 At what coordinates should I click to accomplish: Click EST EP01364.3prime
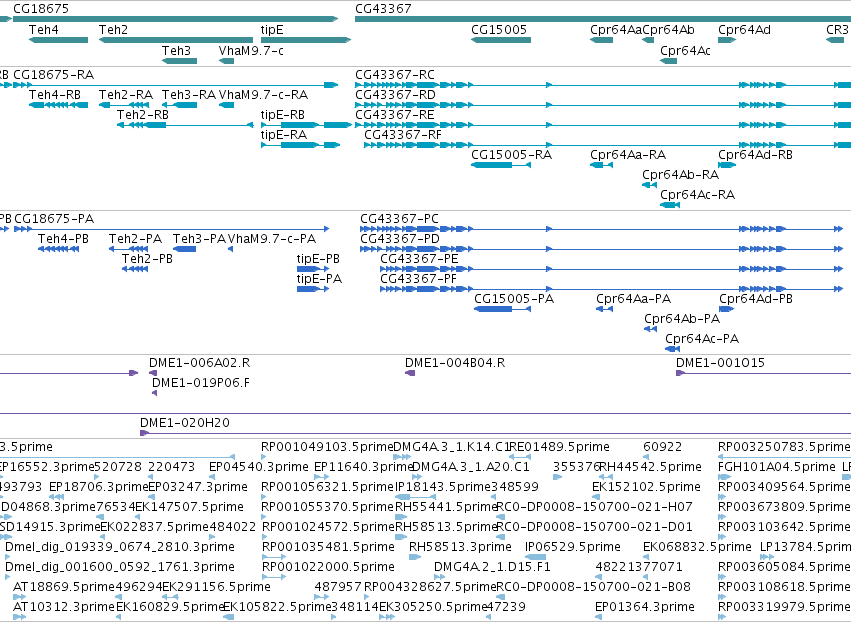pos(645,607)
